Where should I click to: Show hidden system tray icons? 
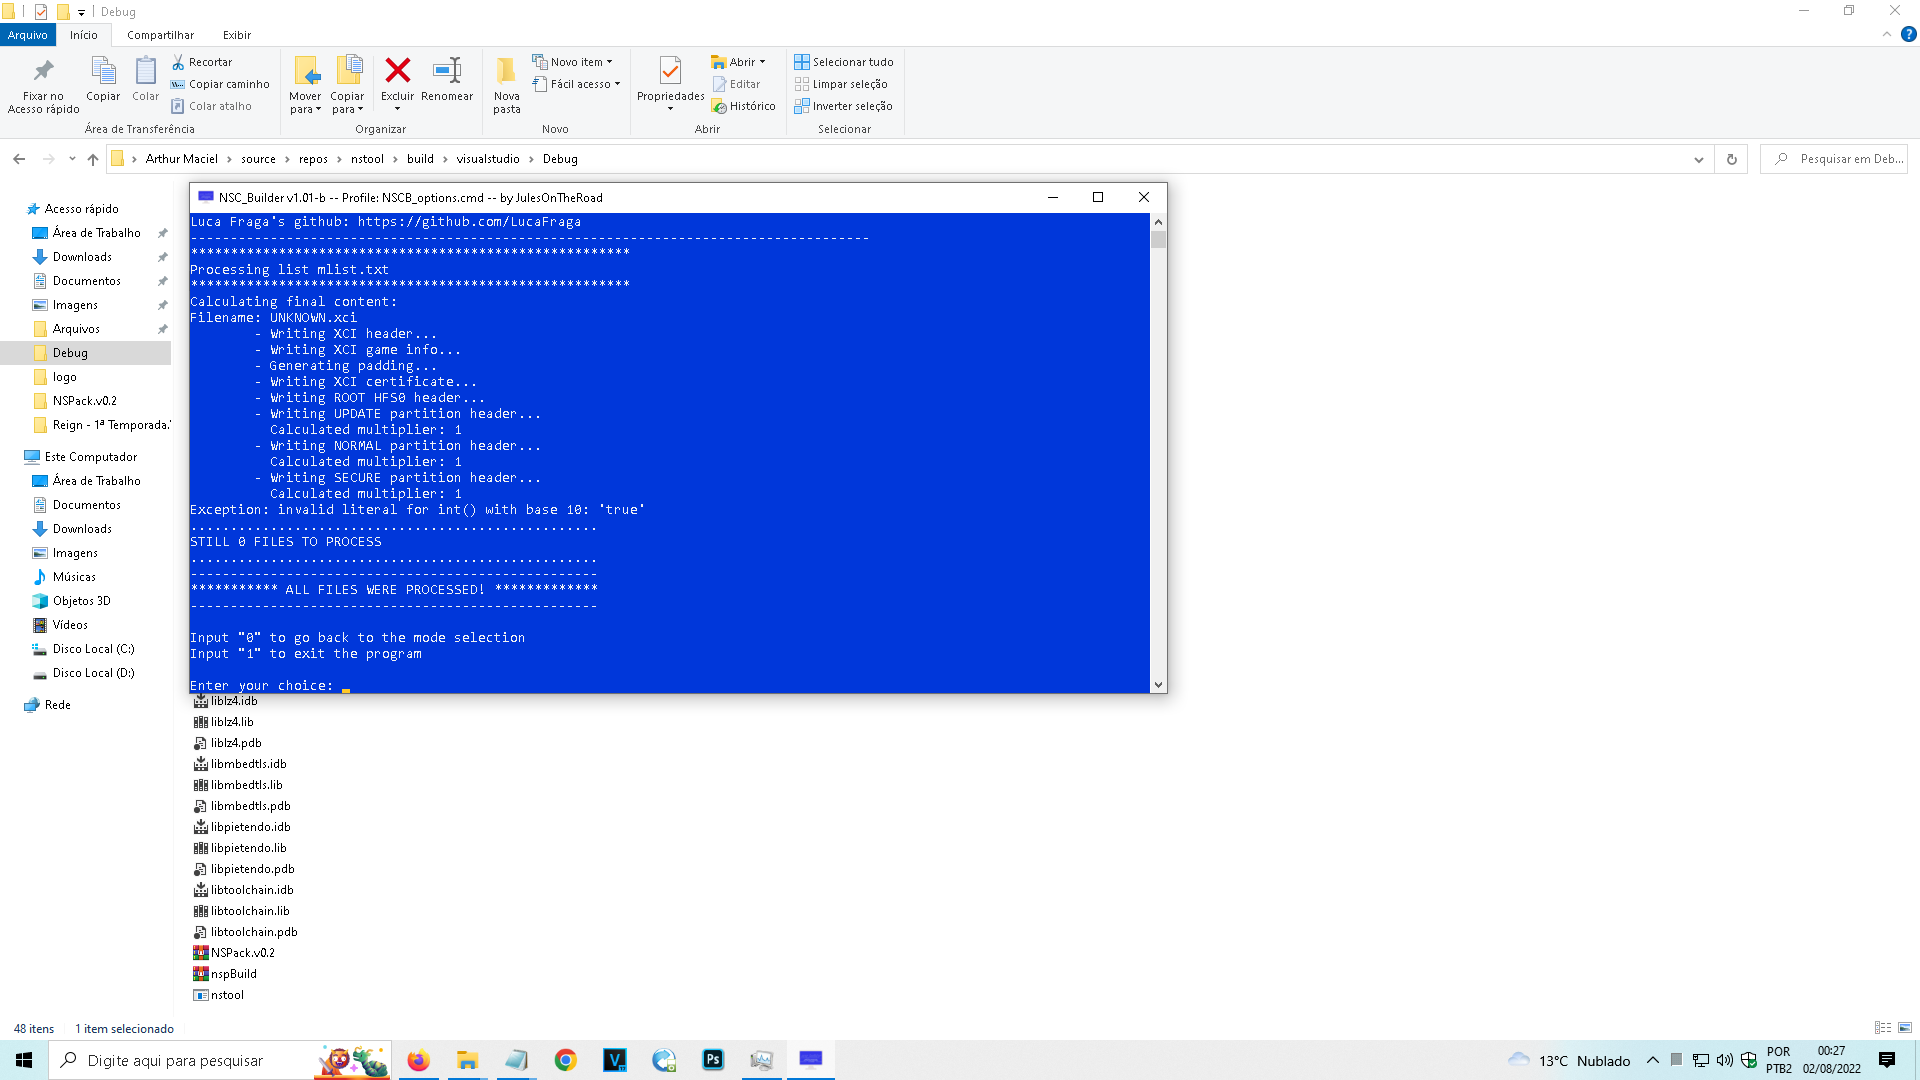1652,1060
